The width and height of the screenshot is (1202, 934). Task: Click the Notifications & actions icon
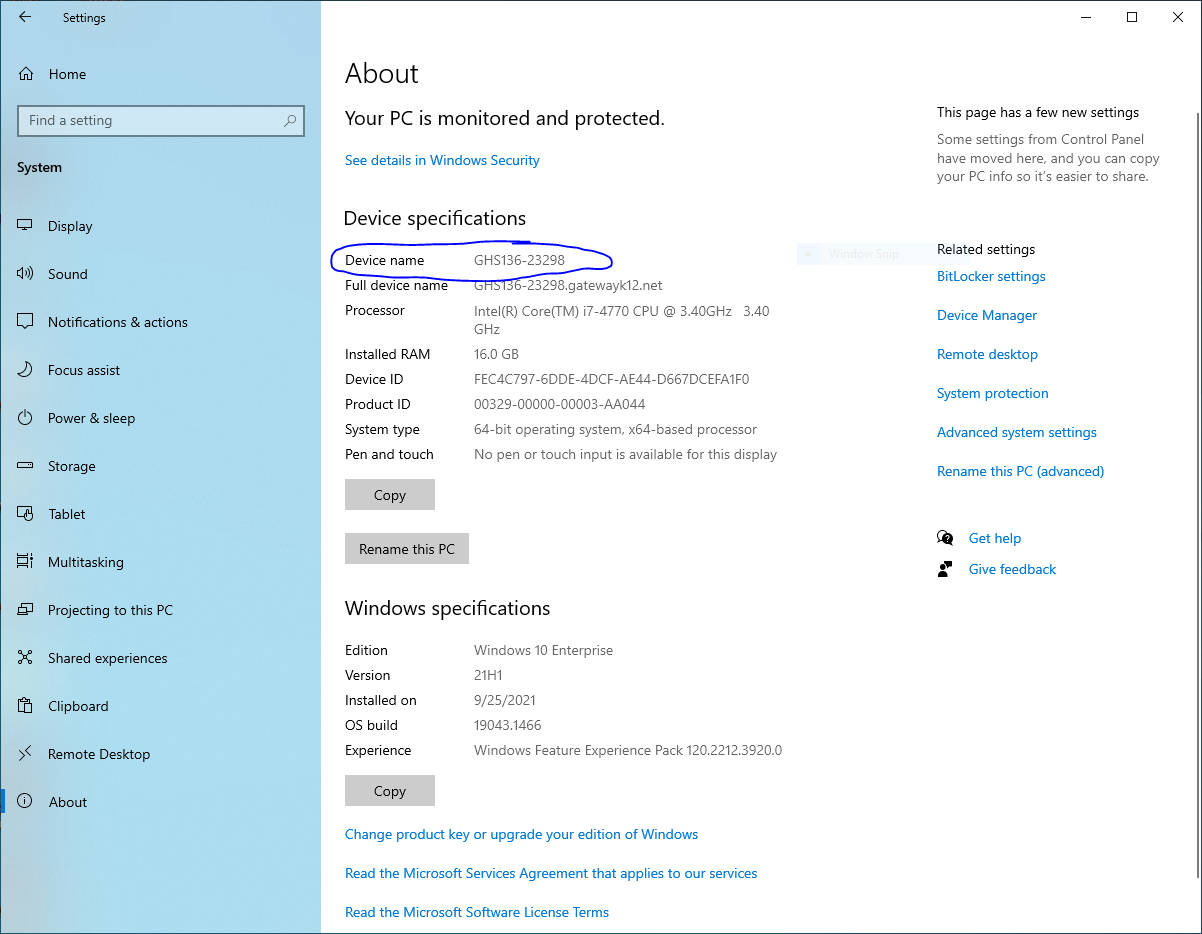(x=26, y=322)
